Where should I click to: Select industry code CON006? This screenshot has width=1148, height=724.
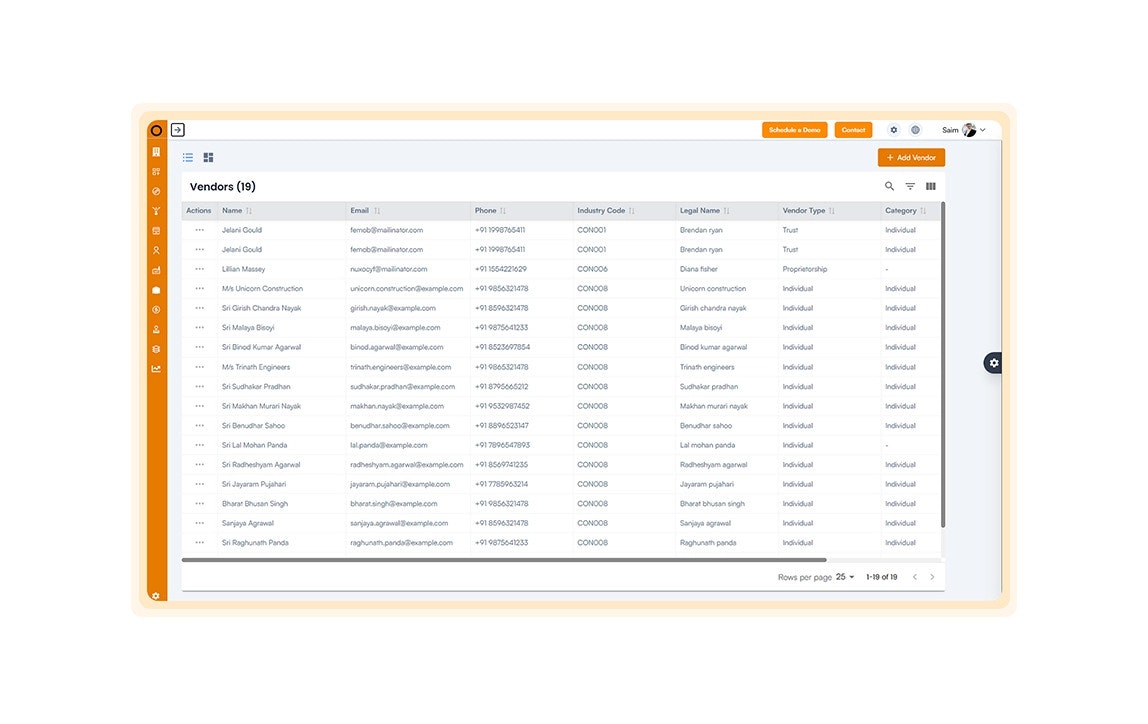click(x=592, y=269)
